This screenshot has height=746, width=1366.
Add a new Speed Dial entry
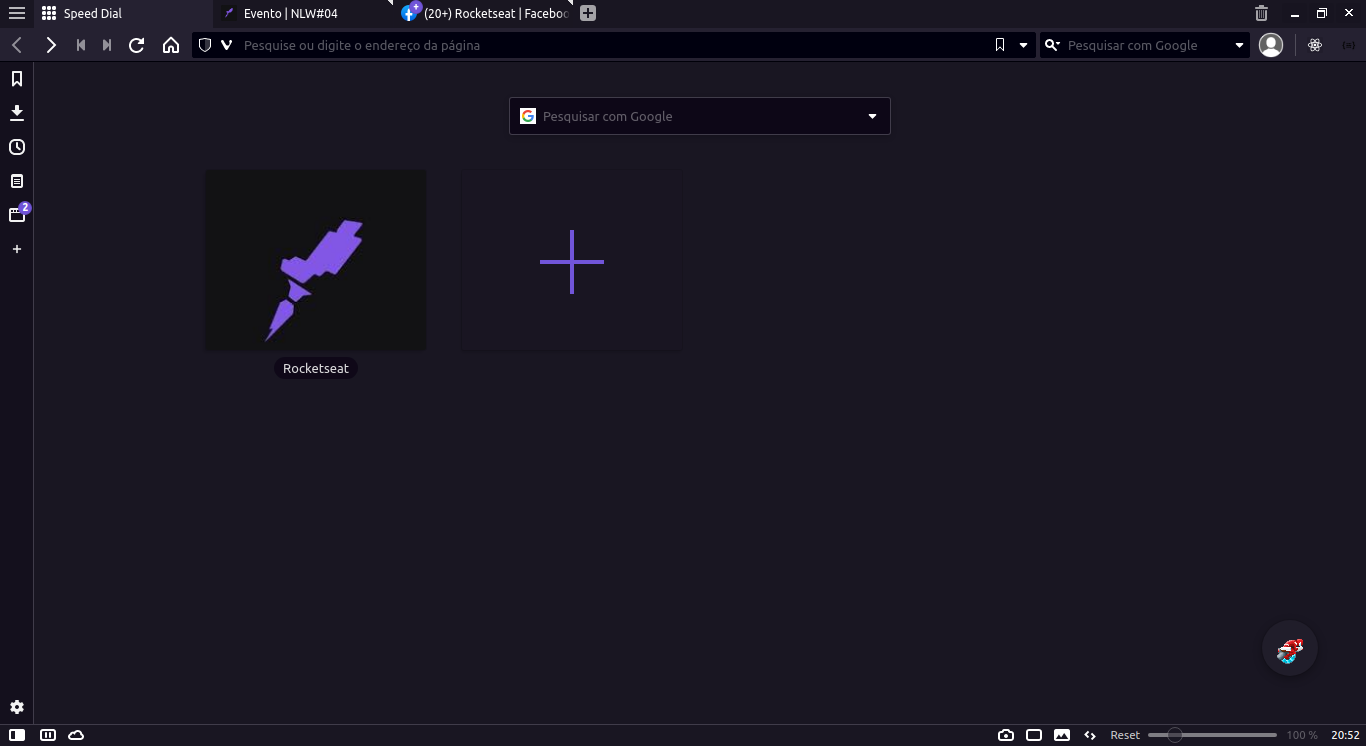[572, 261]
